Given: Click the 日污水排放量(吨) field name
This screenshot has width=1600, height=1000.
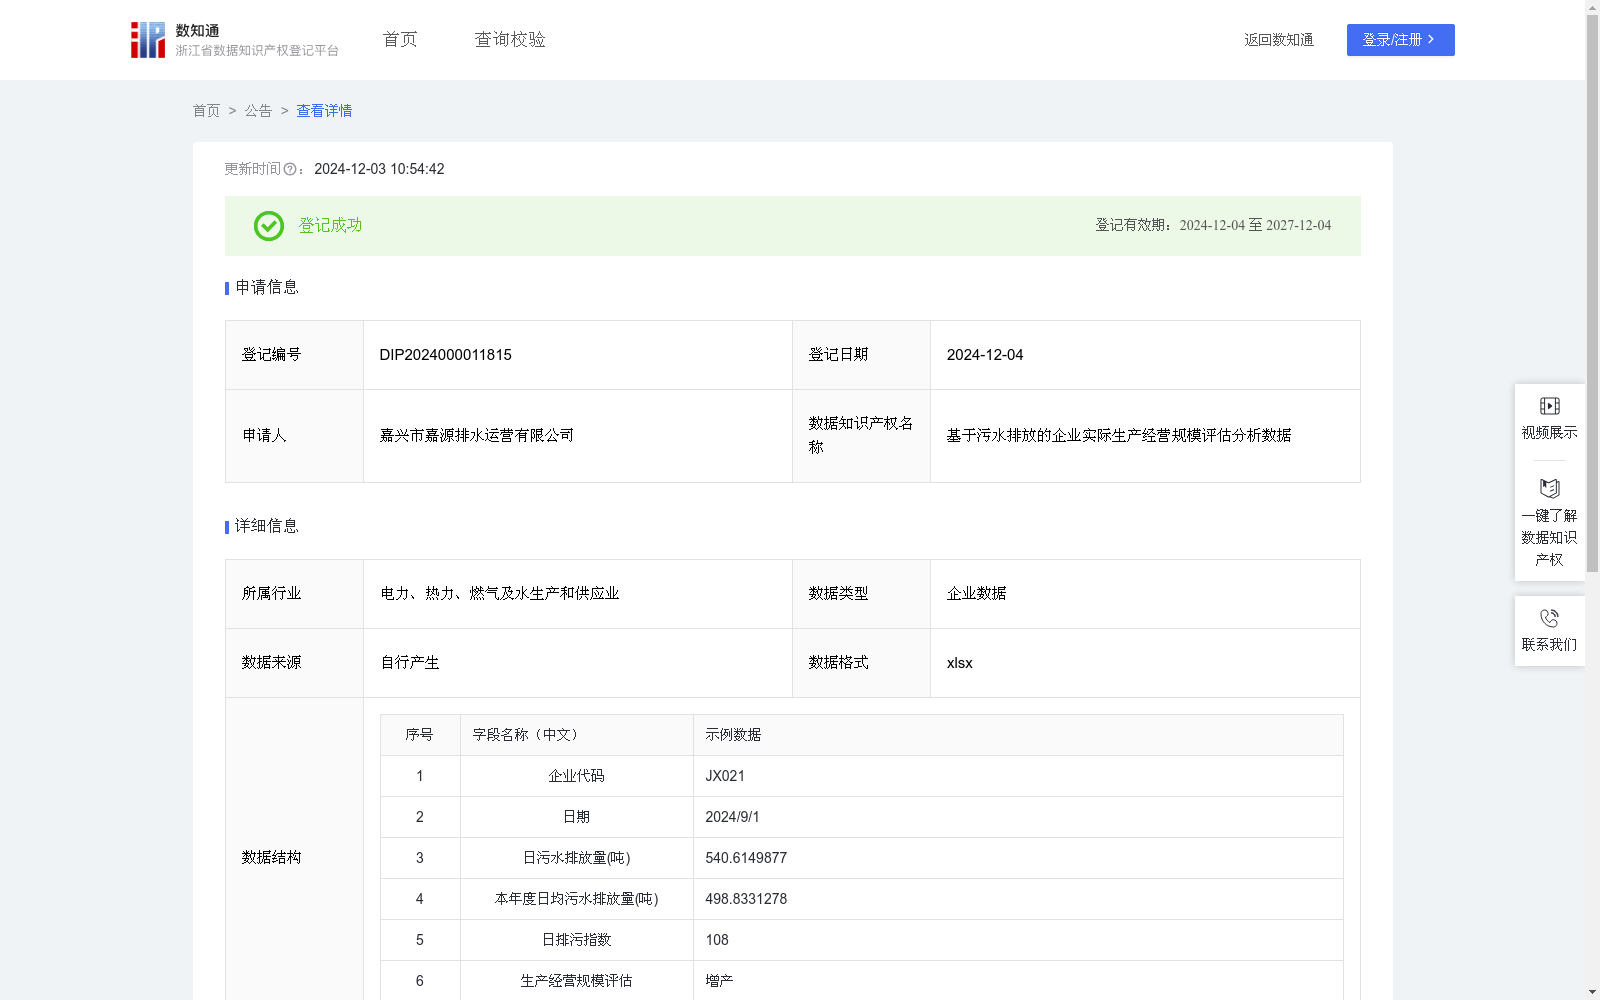Looking at the screenshot, I should (577, 858).
